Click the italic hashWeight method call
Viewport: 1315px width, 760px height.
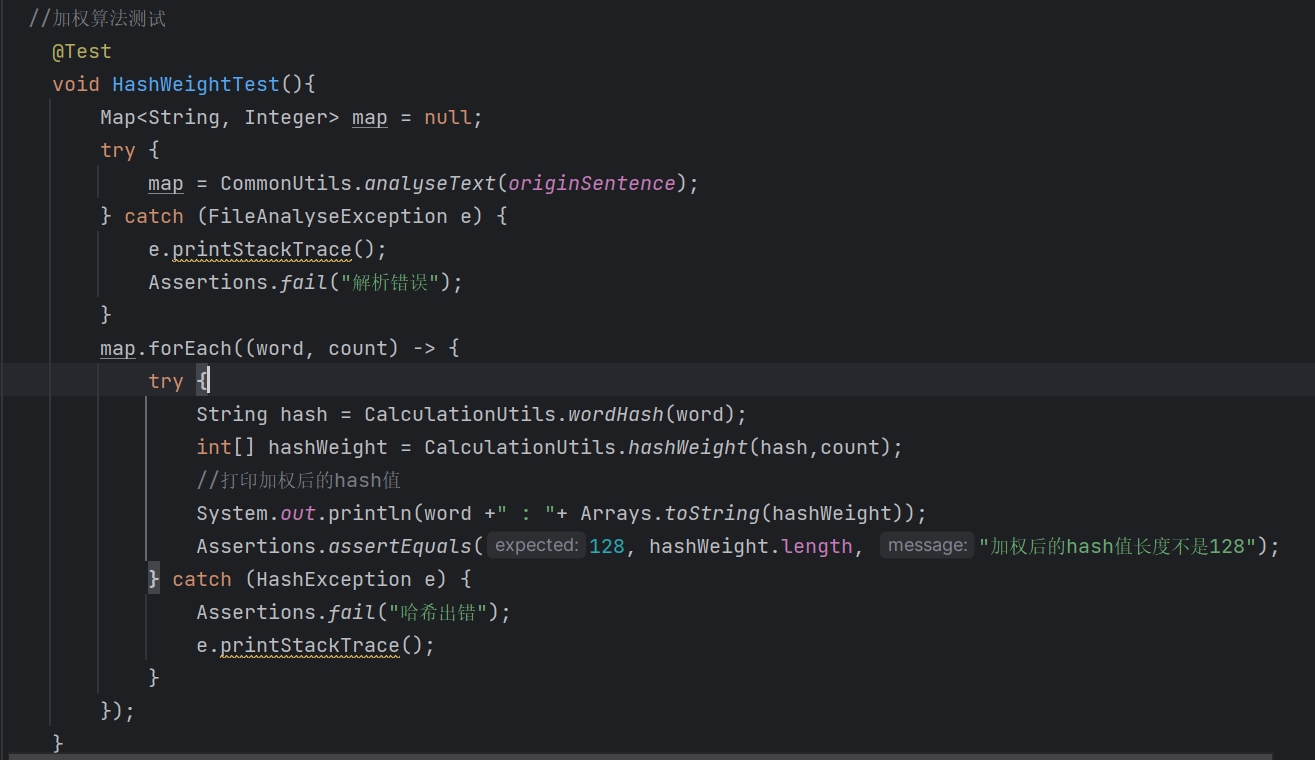pyautogui.click(x=688, y=447)
